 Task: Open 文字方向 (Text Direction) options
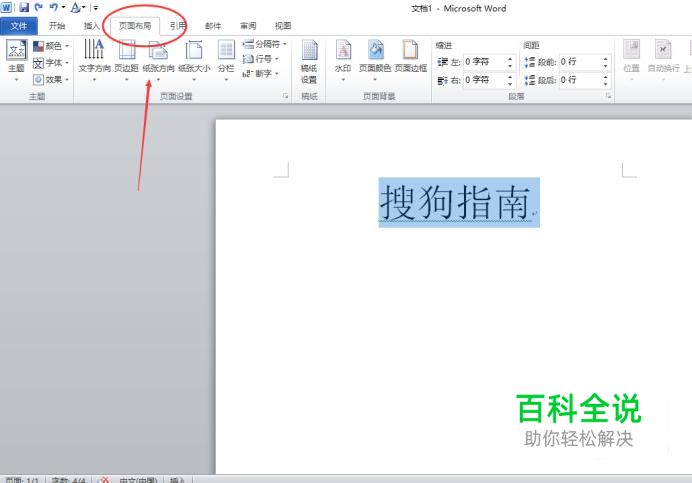94,60
